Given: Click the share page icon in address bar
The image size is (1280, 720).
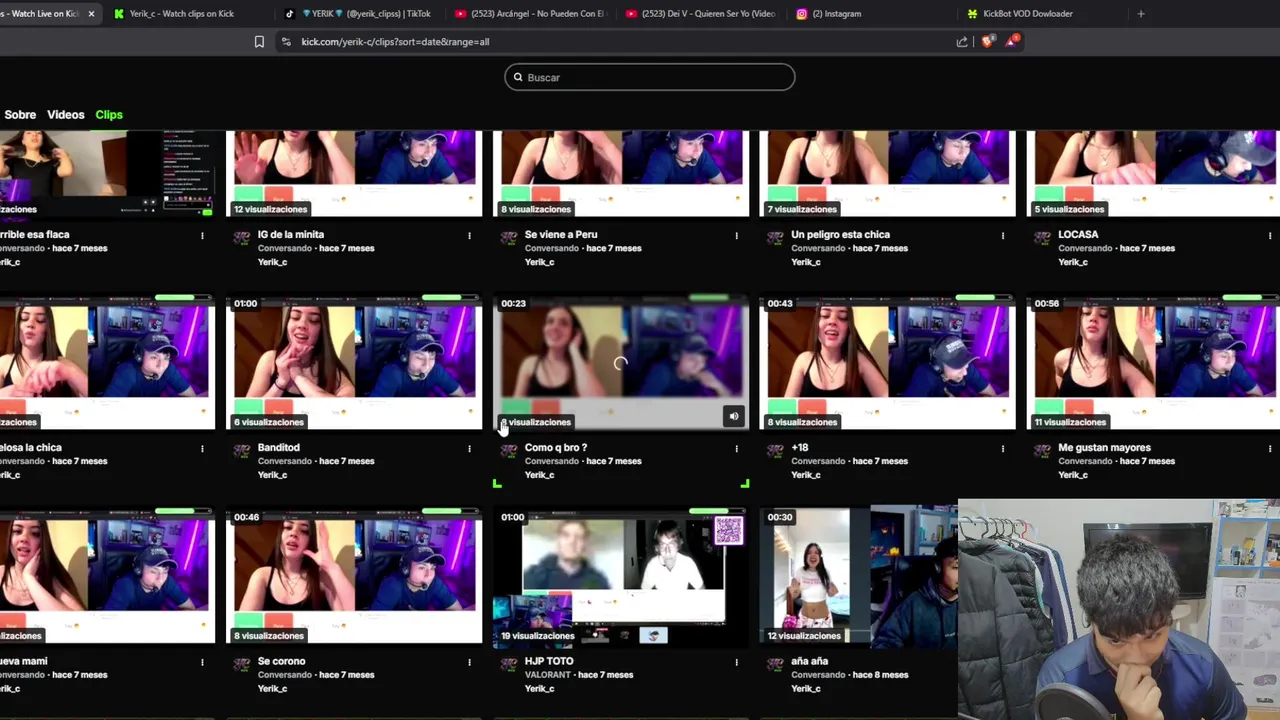Looking at the screenshot, I should 962,42.
